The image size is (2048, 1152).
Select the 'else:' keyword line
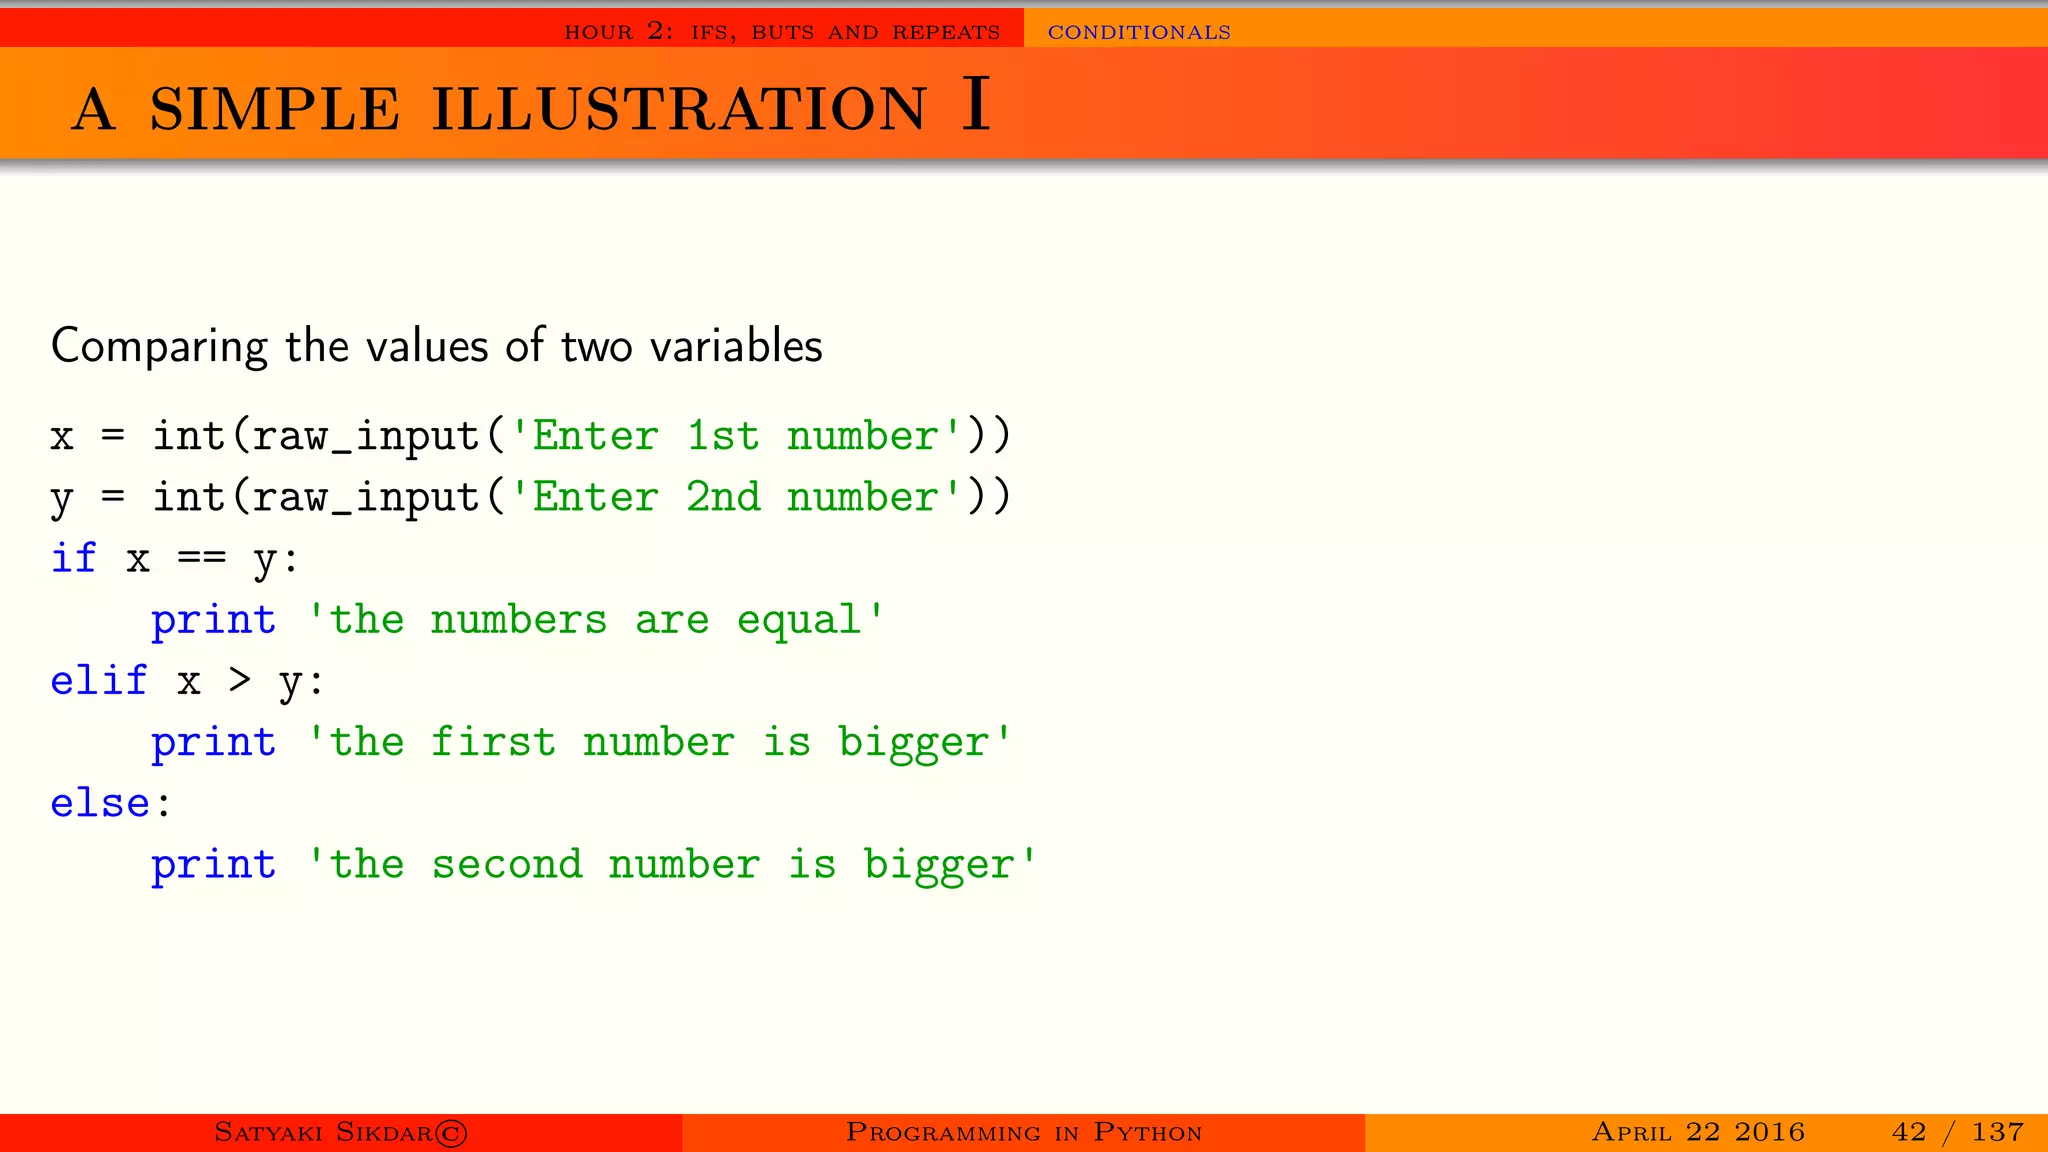pos(111,803)
